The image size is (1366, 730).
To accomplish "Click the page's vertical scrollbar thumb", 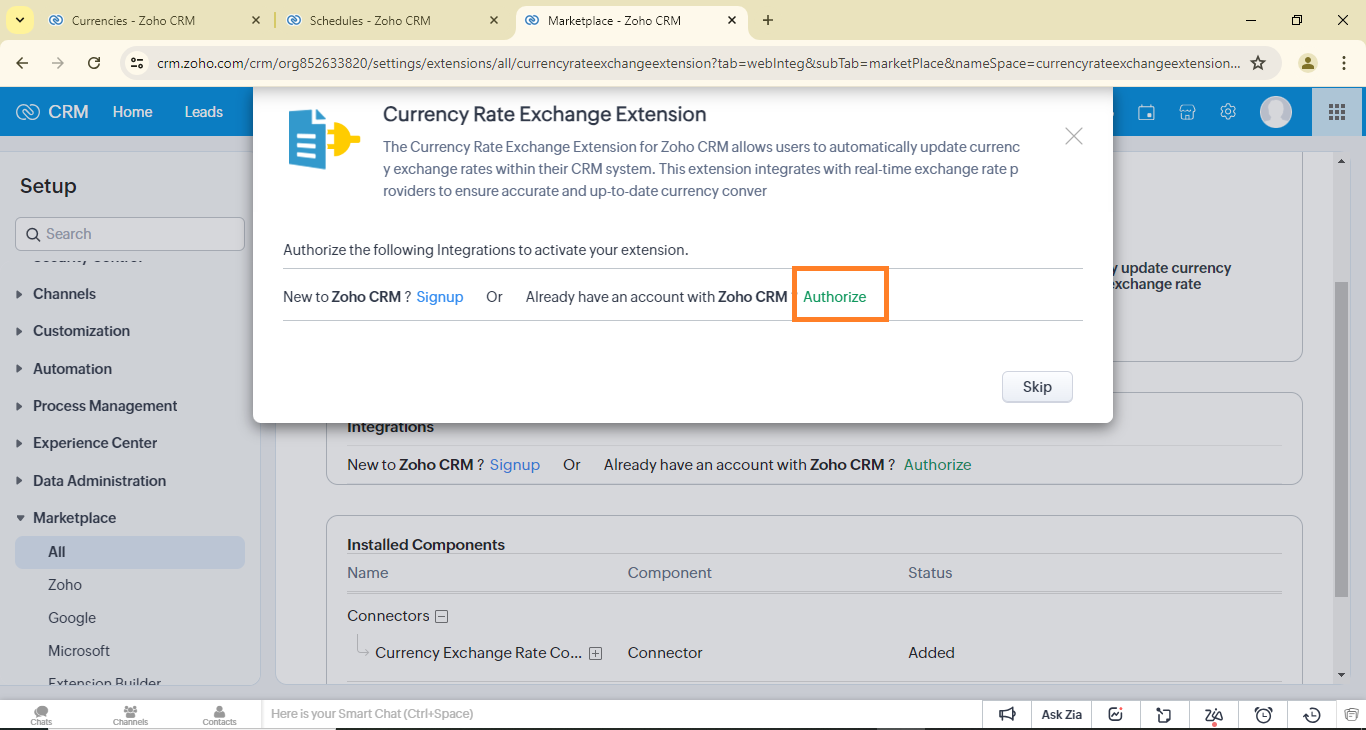I will (x=1340, y=440).
